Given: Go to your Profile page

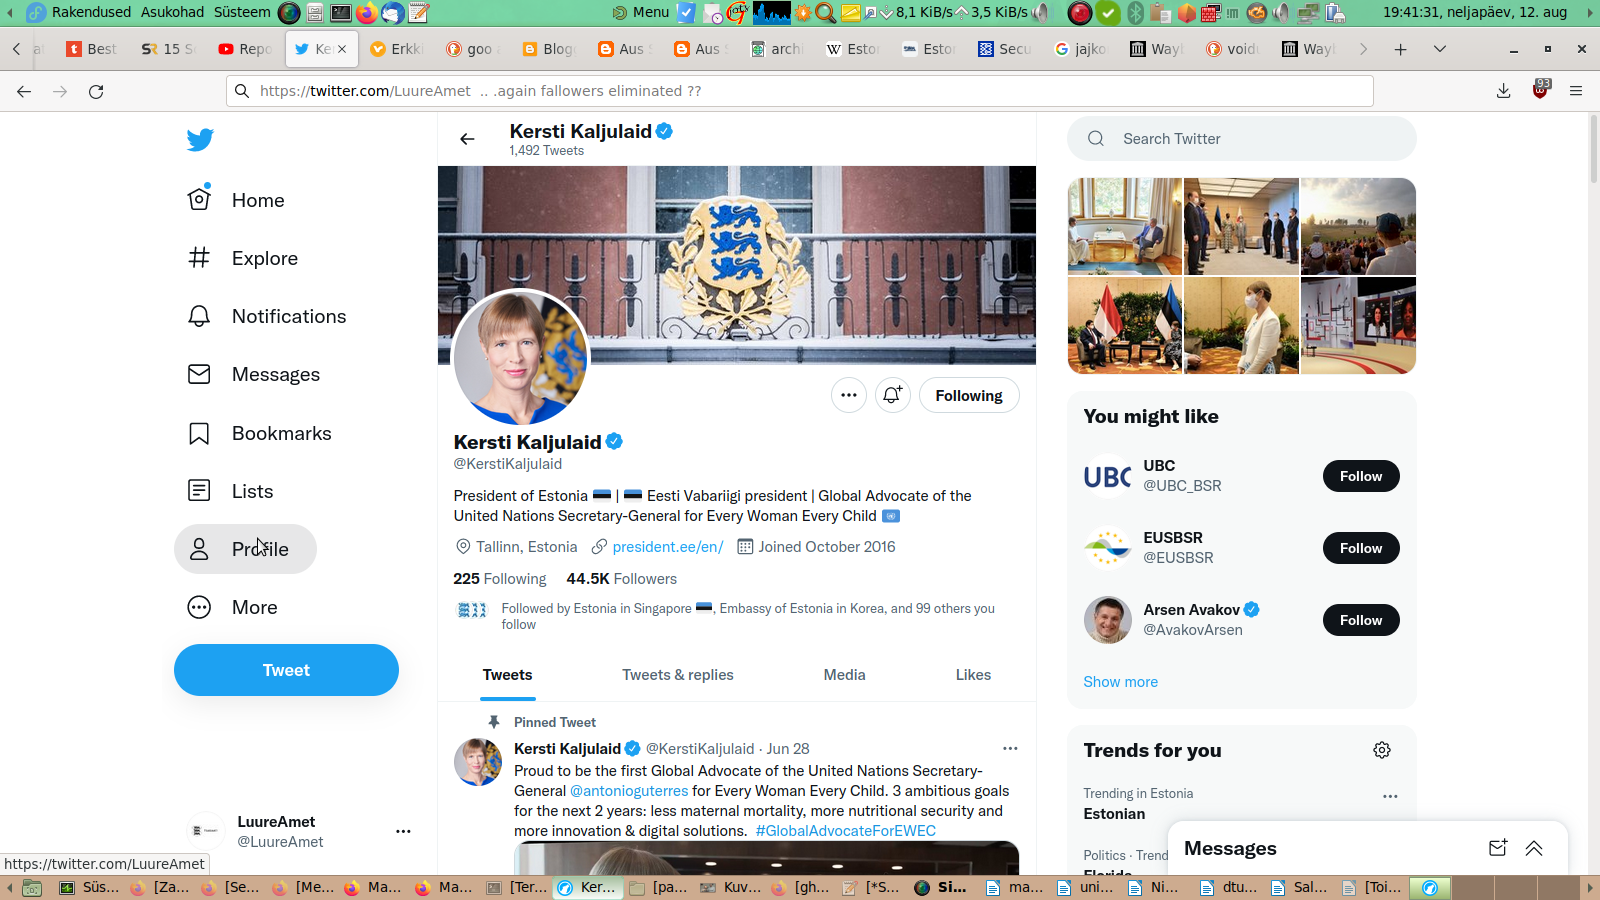Looking at the screenshot, I should [x=245, y=549].
